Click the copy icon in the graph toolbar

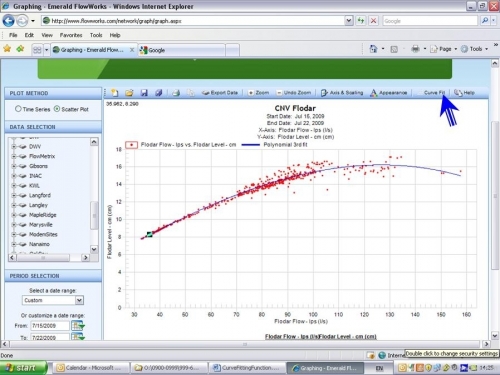point(191,93)
